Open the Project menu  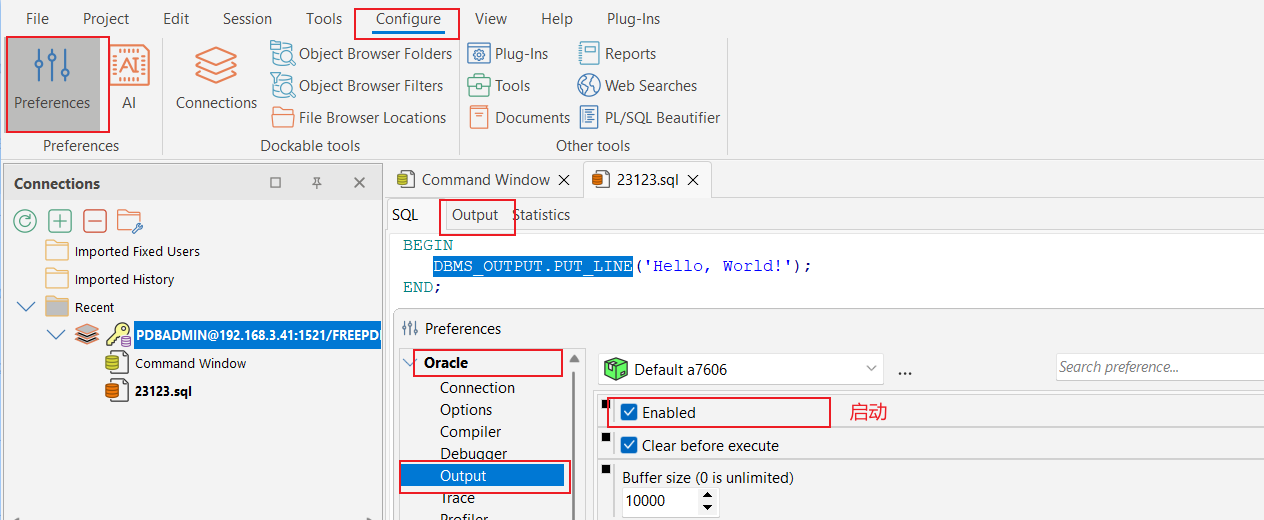pos(106,19)
